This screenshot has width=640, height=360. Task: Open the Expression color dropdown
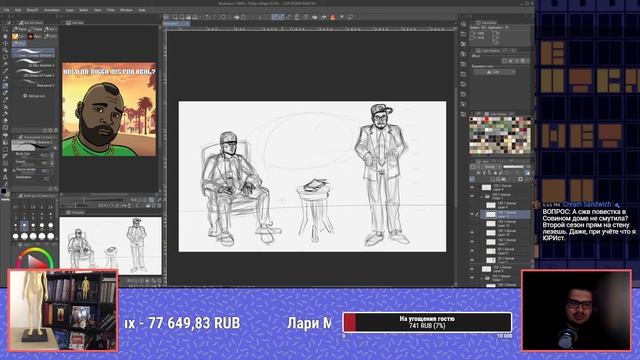click(494, 72)
